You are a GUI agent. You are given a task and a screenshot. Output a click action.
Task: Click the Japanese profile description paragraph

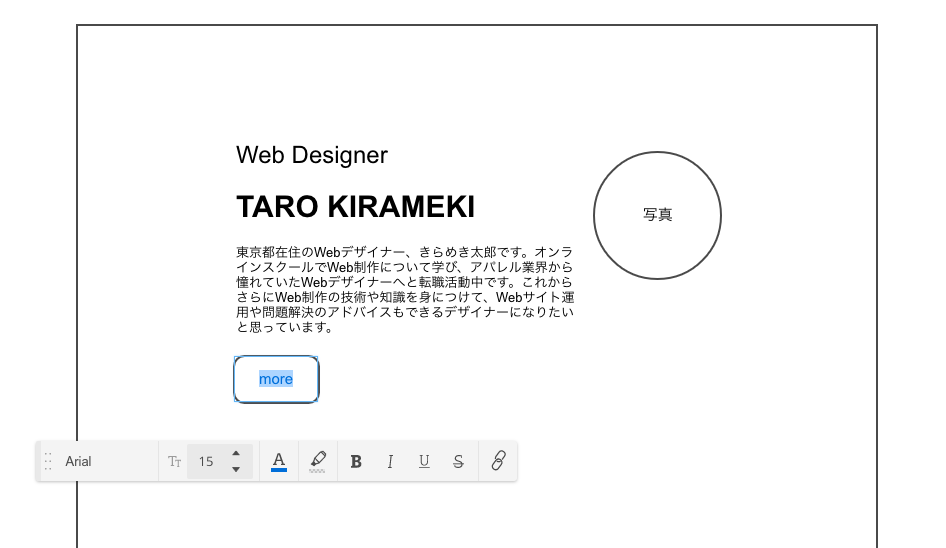[x=404, y=289]
